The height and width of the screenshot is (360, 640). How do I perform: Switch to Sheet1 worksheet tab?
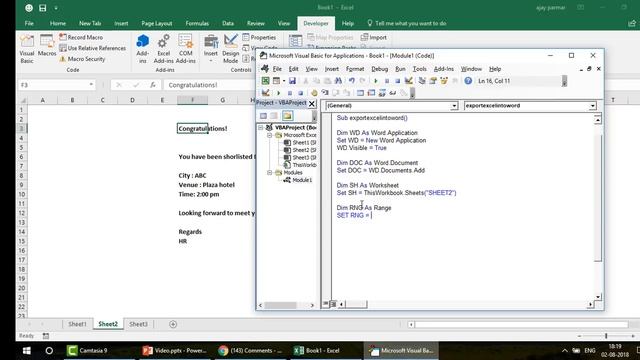coord(77,324)
